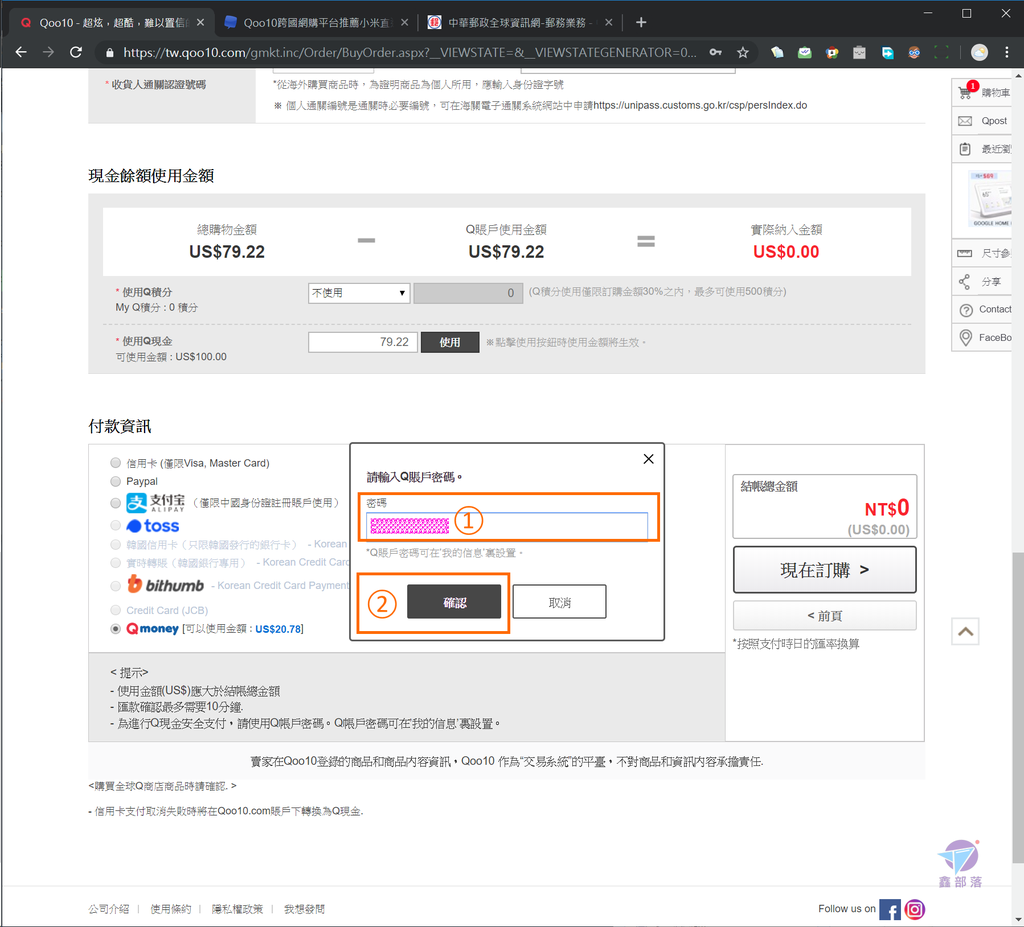Place the order with 現在訂購

click(824, 570)
